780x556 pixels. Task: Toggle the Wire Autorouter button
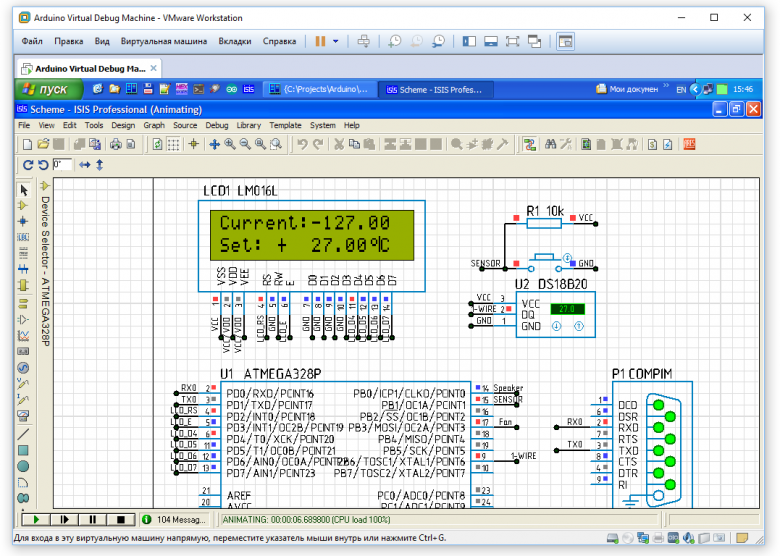click(529, 144)
